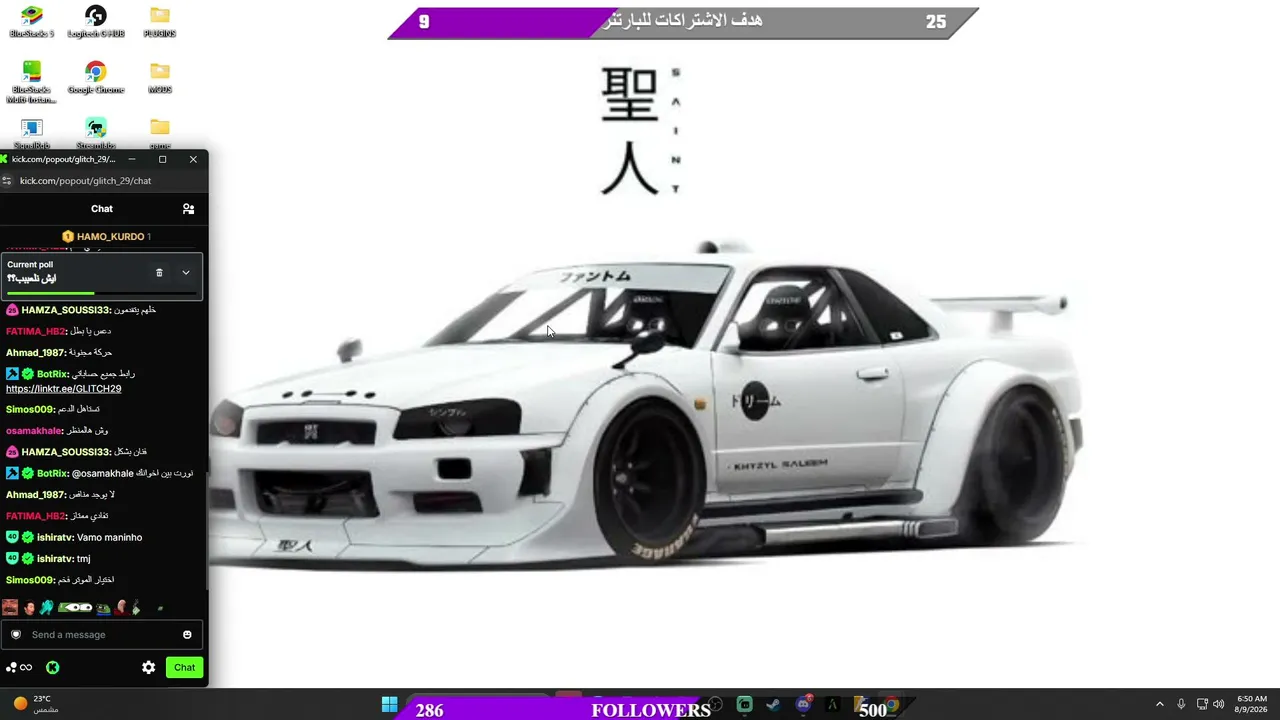
Task: Click the microphone tray icon
Action: (1181, 705)
